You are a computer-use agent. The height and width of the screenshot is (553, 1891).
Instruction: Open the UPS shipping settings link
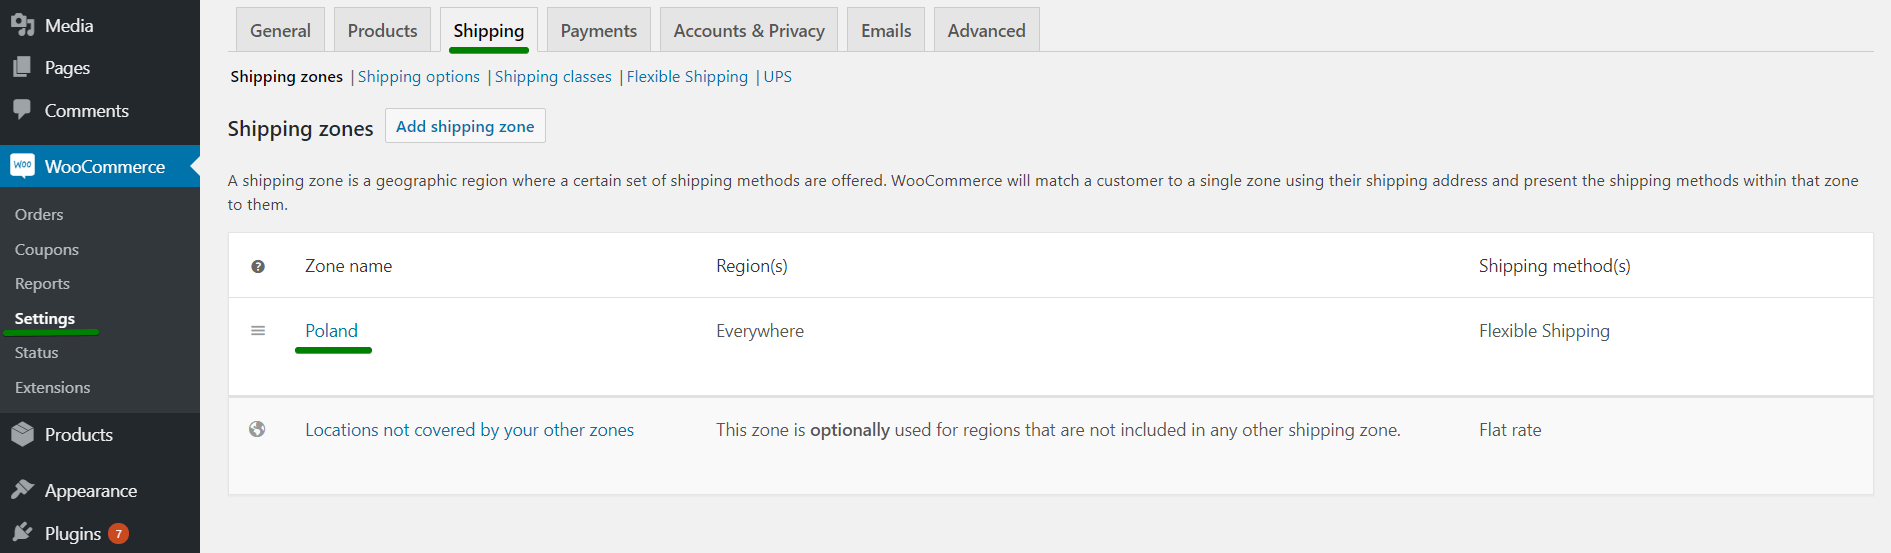click(x=777, y=77)
